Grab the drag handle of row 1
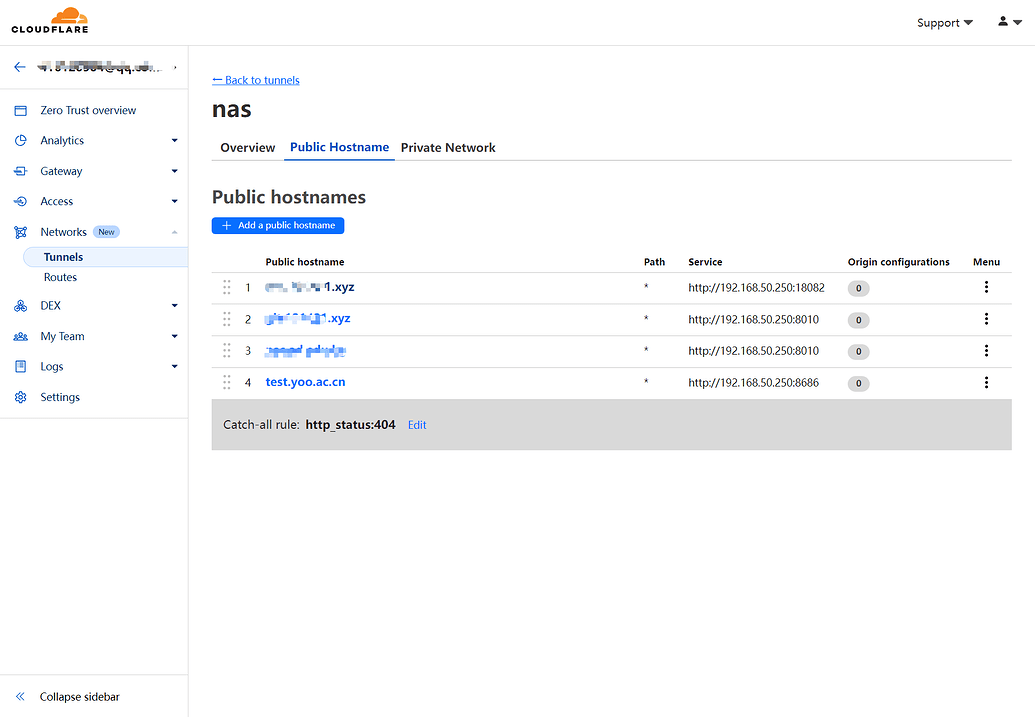The height and width of the screenshot is (717, 1035). tap(226, 287)
